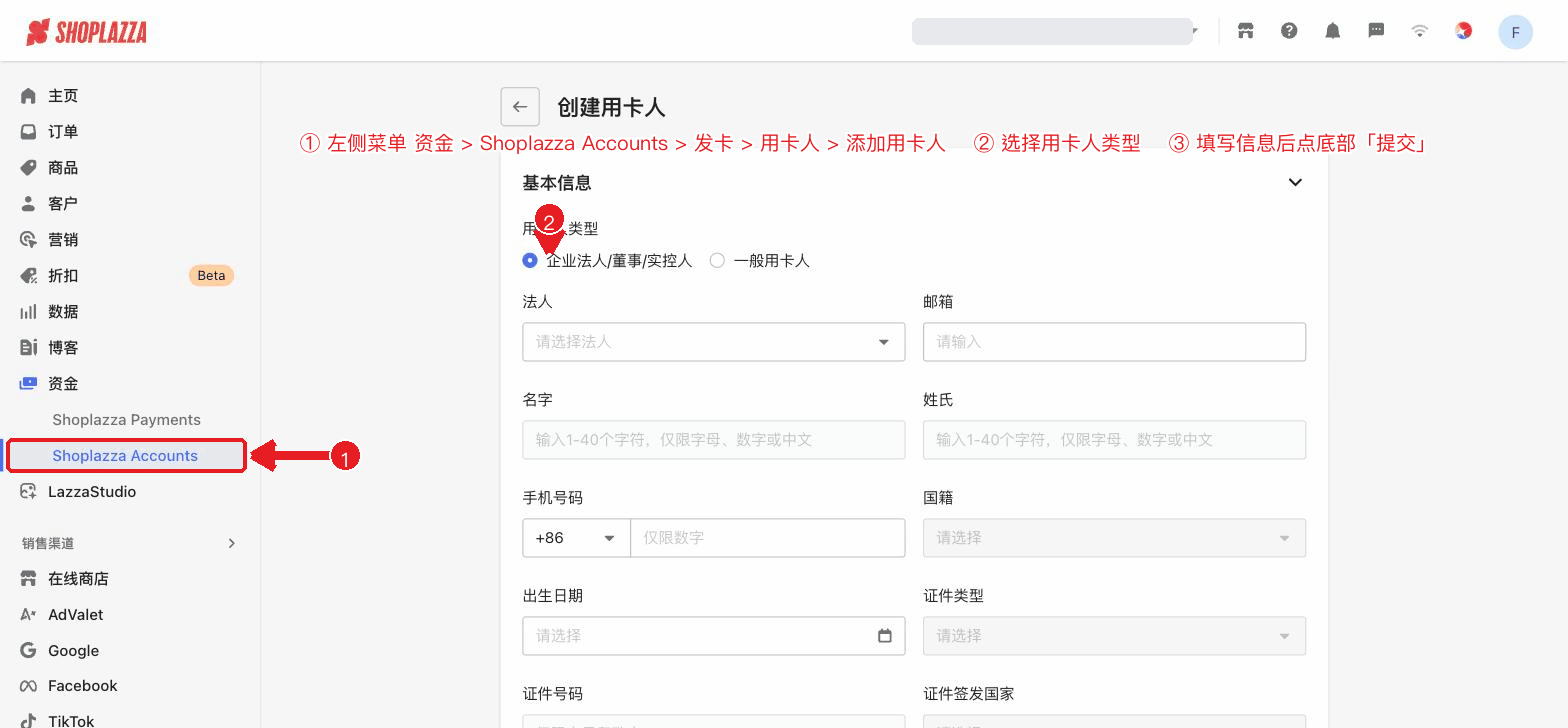This screenshot has height=728, width=1568.
Task: Click the 商品 tag icon
Action: (x=28, y=168)
